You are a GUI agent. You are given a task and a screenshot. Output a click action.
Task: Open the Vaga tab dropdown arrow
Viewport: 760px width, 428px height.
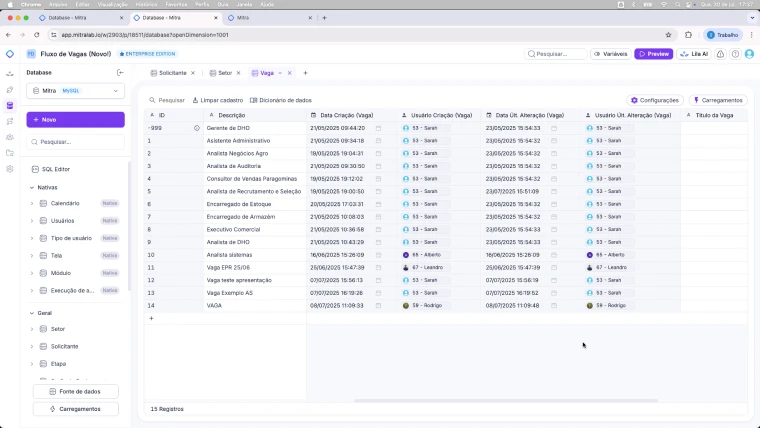point(280,73)
